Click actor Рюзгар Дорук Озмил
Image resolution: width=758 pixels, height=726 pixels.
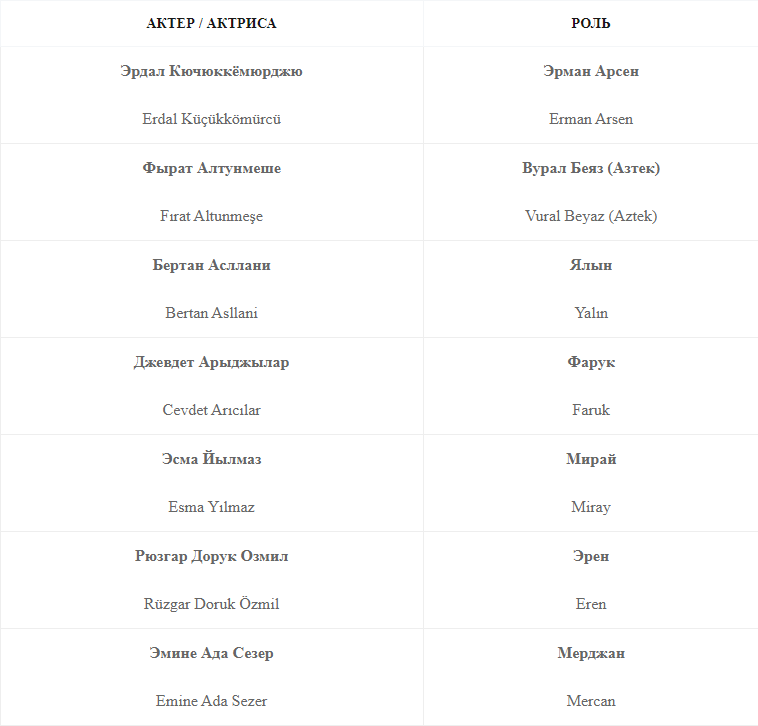[x=211, y=556]
